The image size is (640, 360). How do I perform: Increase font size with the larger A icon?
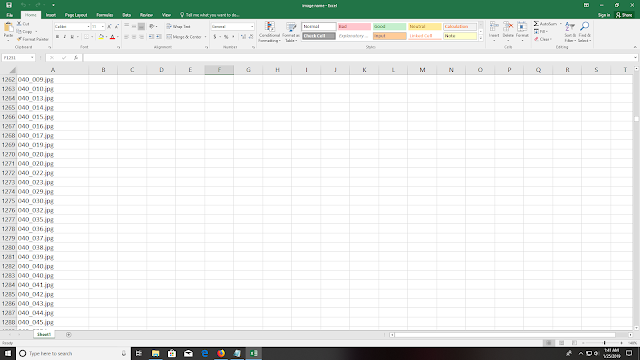coord(109,27)
